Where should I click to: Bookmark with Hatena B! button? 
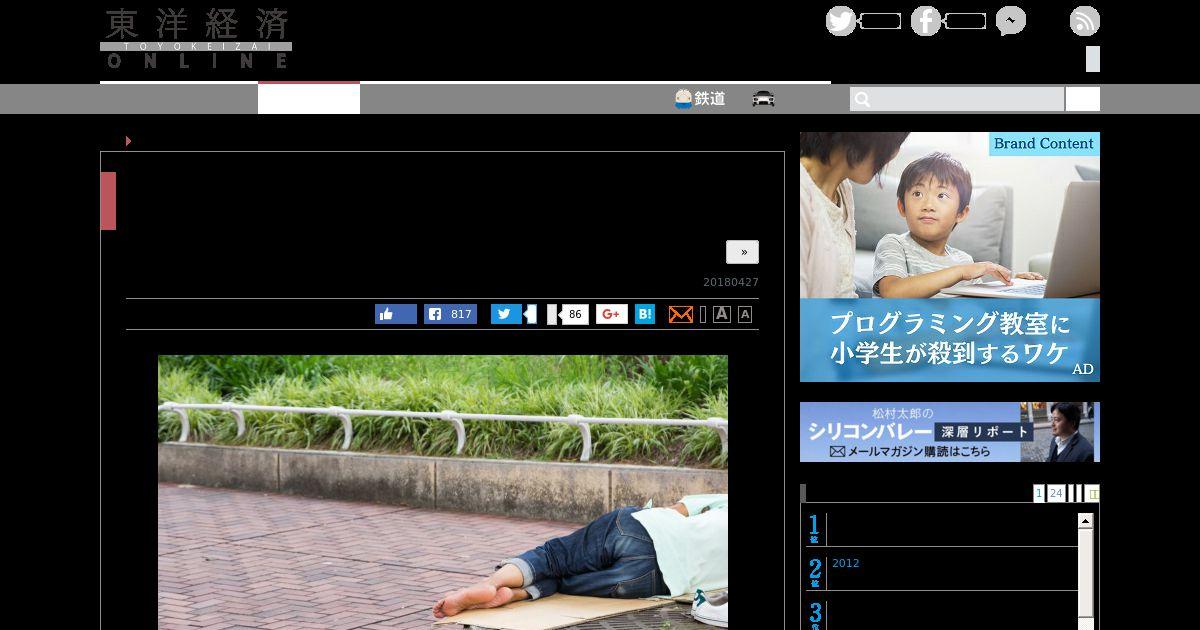point(645,314)
